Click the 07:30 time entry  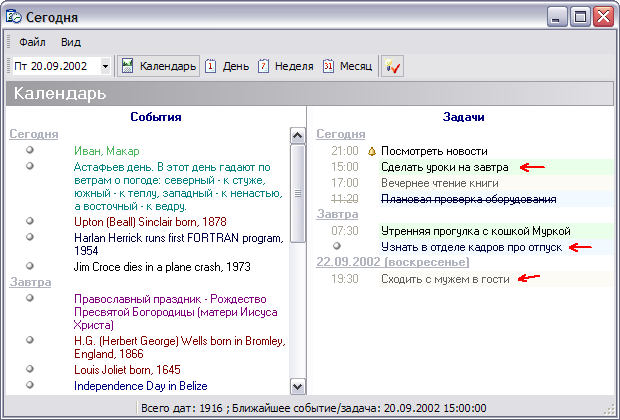tap(345, 231)
